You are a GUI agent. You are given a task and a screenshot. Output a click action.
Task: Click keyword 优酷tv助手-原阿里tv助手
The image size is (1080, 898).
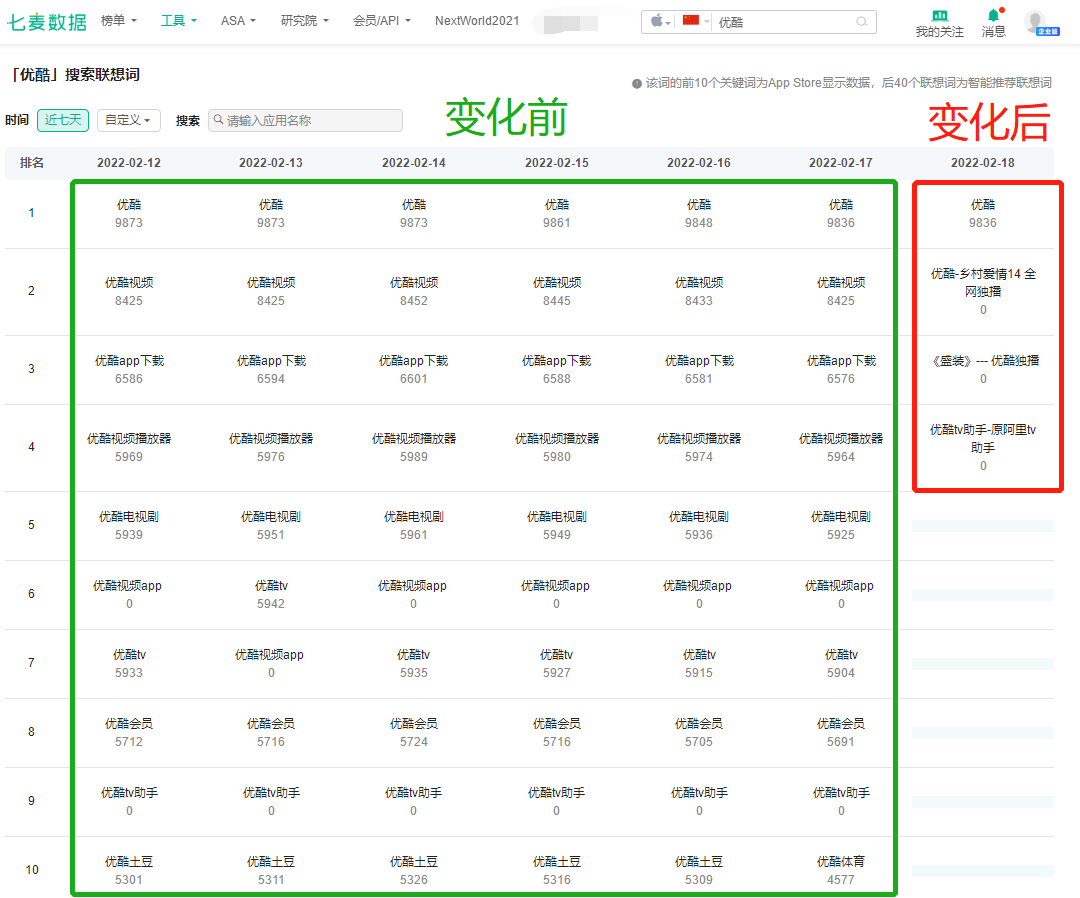983,439
